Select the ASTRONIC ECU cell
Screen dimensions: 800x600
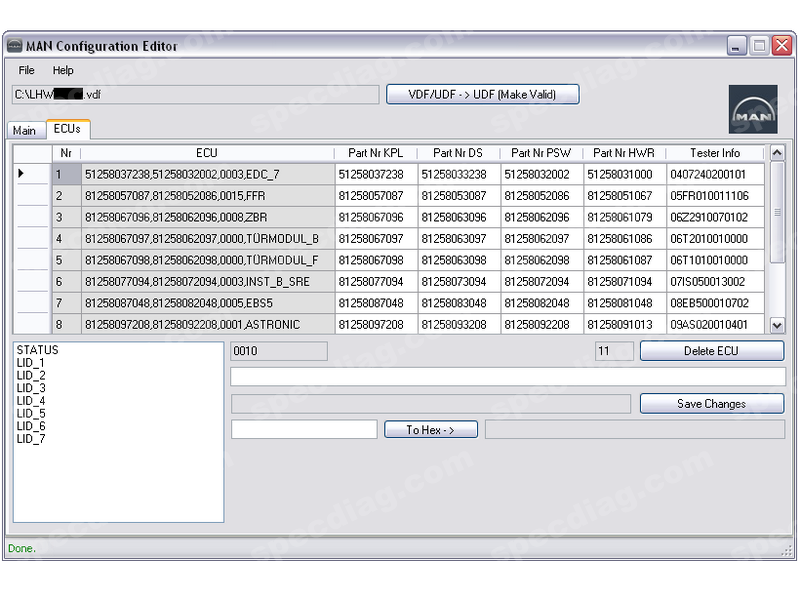click(207, 325)
